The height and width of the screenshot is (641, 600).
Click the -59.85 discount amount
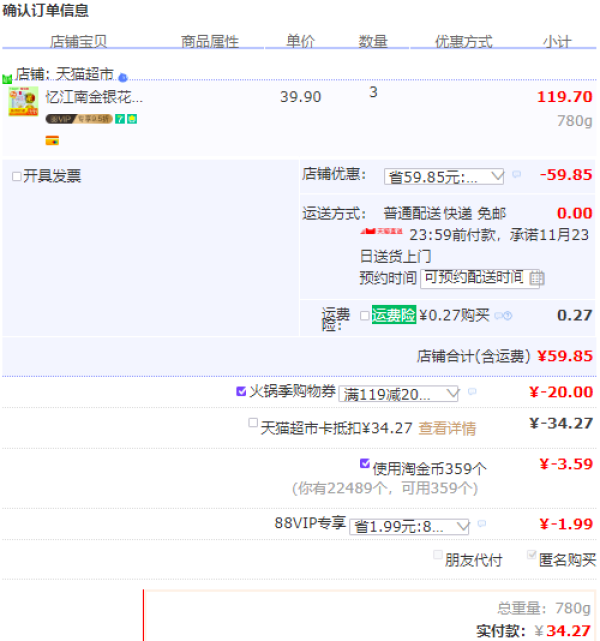pos(566,175)
